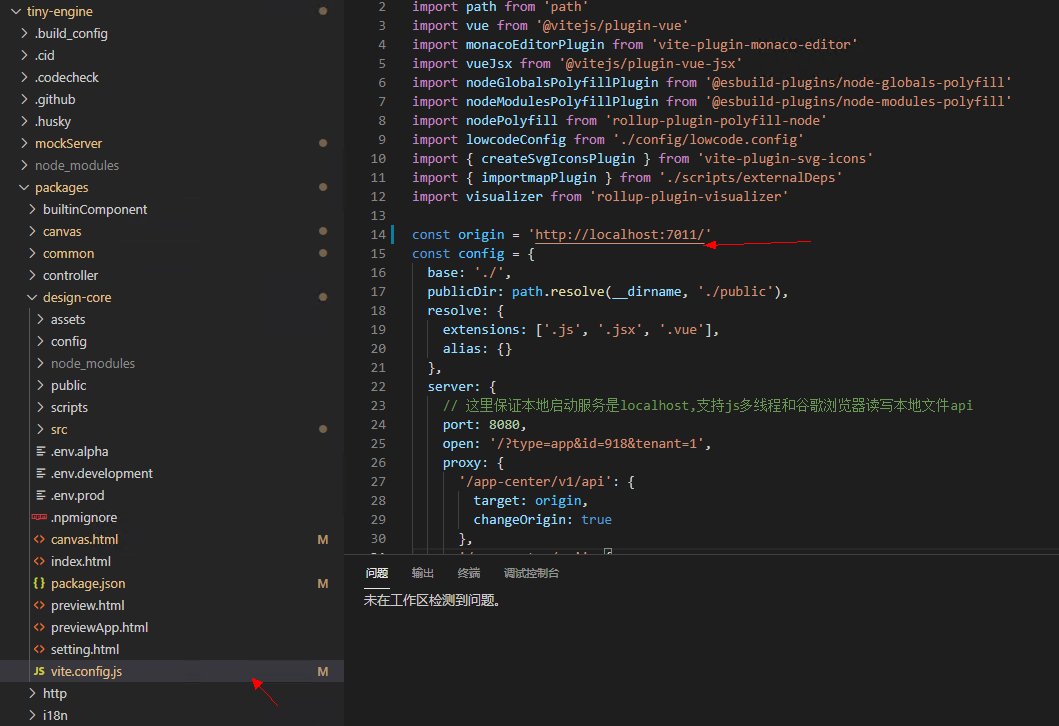Click the HTML icon beside canvas.html

tap(39, 540)
